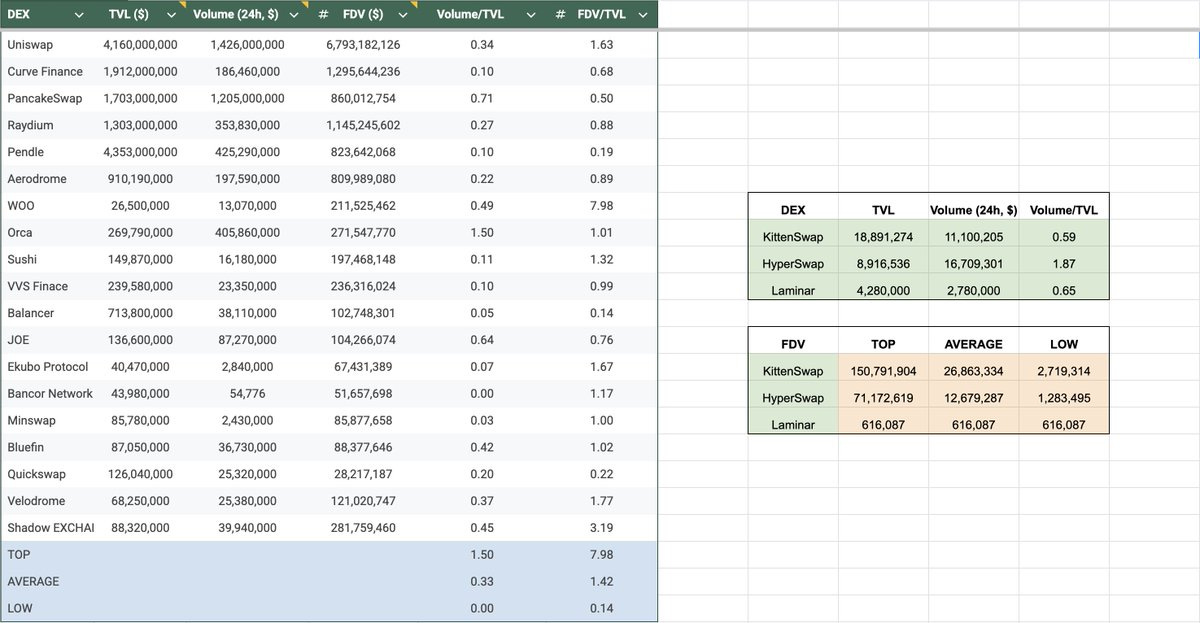Screen dimensions: 1200x623
Task: Select the Shadow EXCHAI cell
Action: pos(51,528)
